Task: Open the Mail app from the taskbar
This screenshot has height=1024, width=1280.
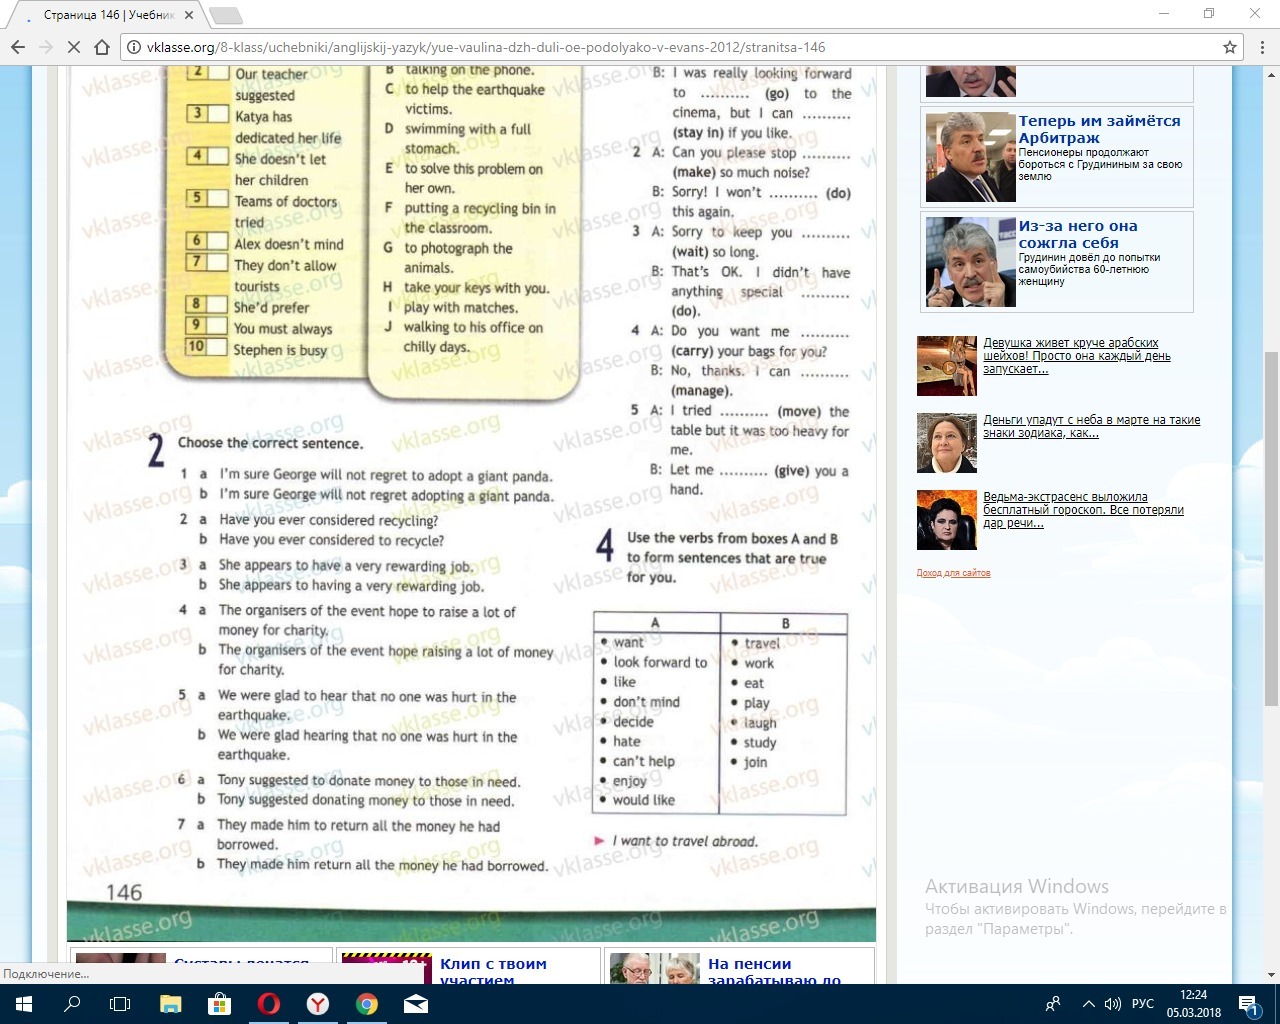Action: (416, 1004)
